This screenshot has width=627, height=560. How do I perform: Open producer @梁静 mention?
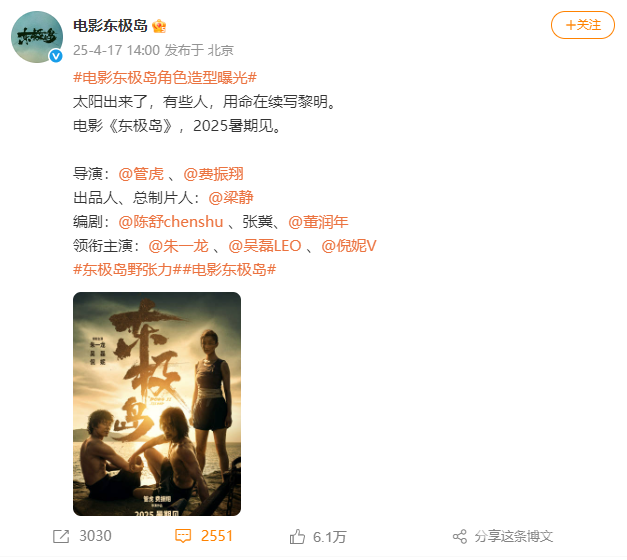pyautogui.click(x=231, y=198)
